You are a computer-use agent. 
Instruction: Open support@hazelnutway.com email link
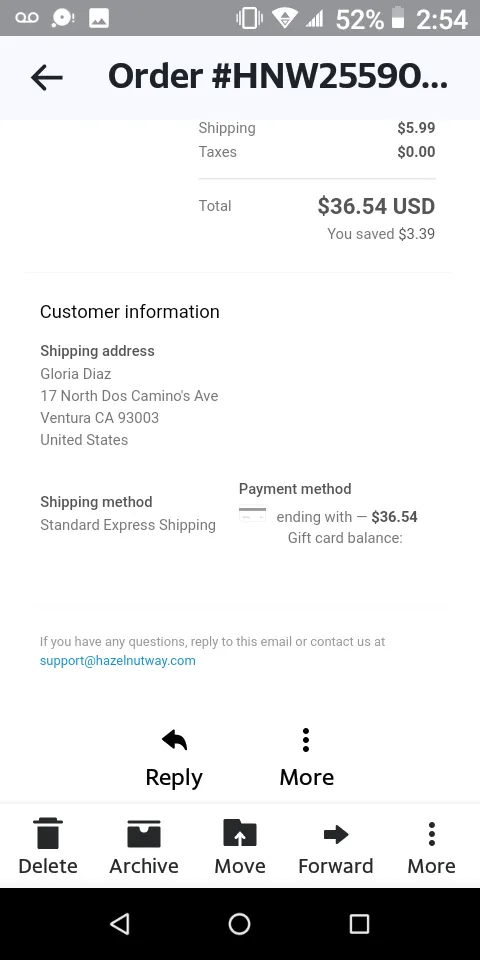point(118,661)
